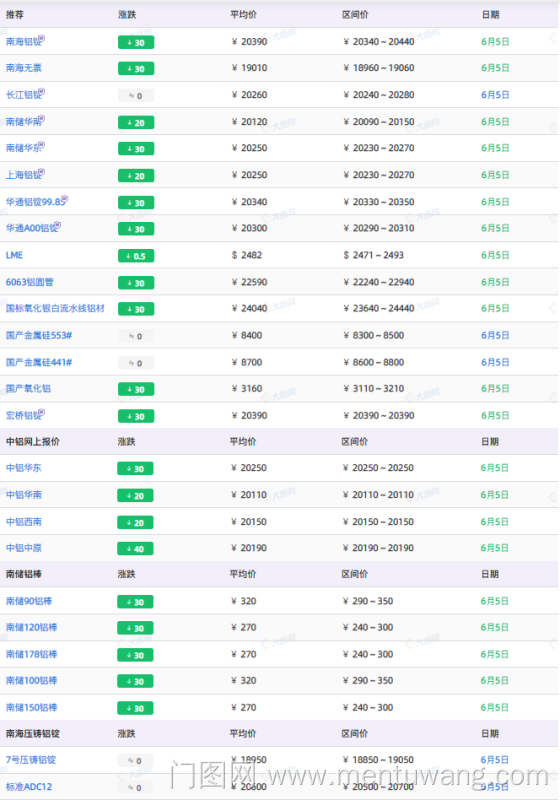
Task: Click the 中铝网上报价 section heading
Action: [x=33, y=442]
